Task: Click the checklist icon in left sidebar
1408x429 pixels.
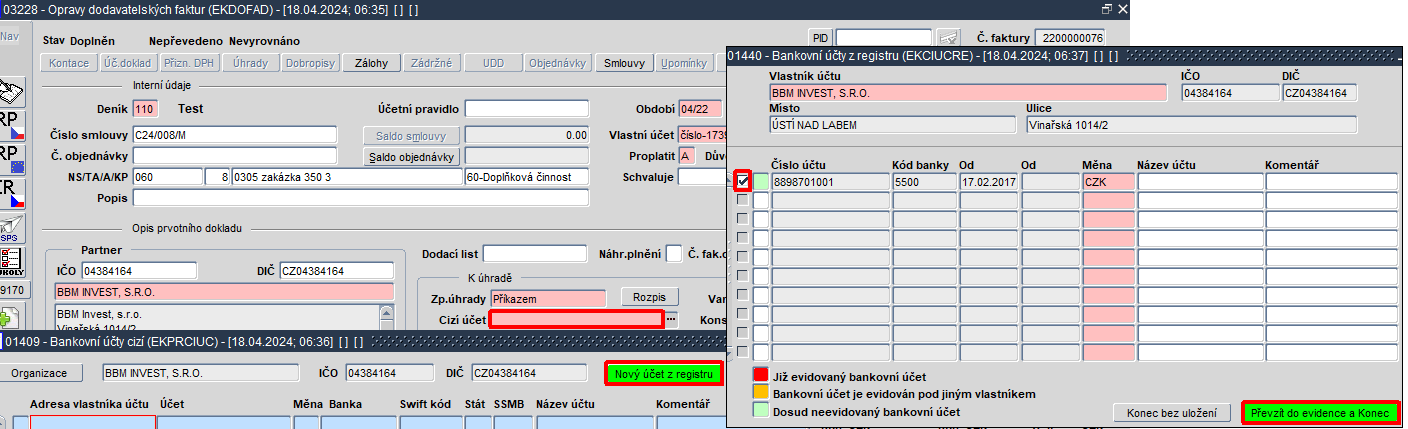Action: pyautogui.click(x=11, y=262)
